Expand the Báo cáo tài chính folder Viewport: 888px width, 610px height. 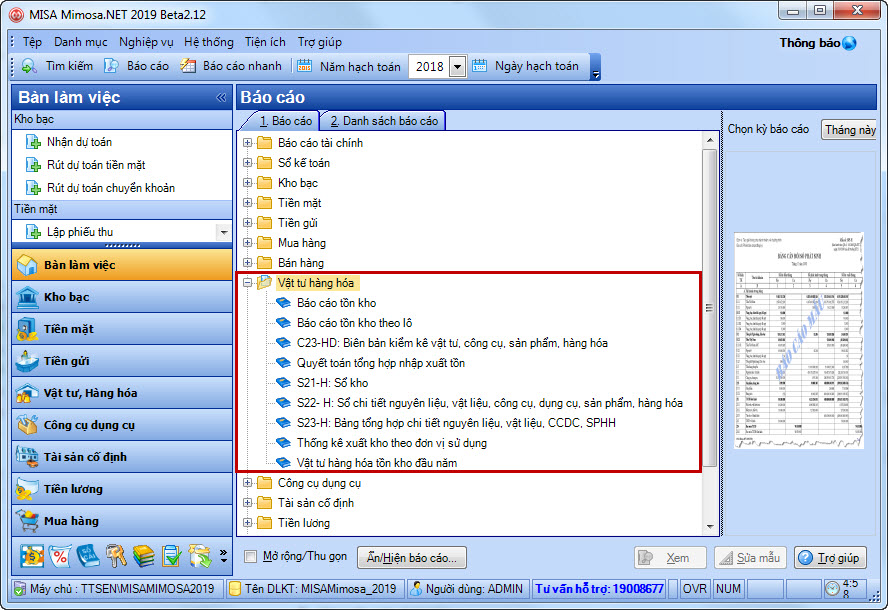click(247, 143)
